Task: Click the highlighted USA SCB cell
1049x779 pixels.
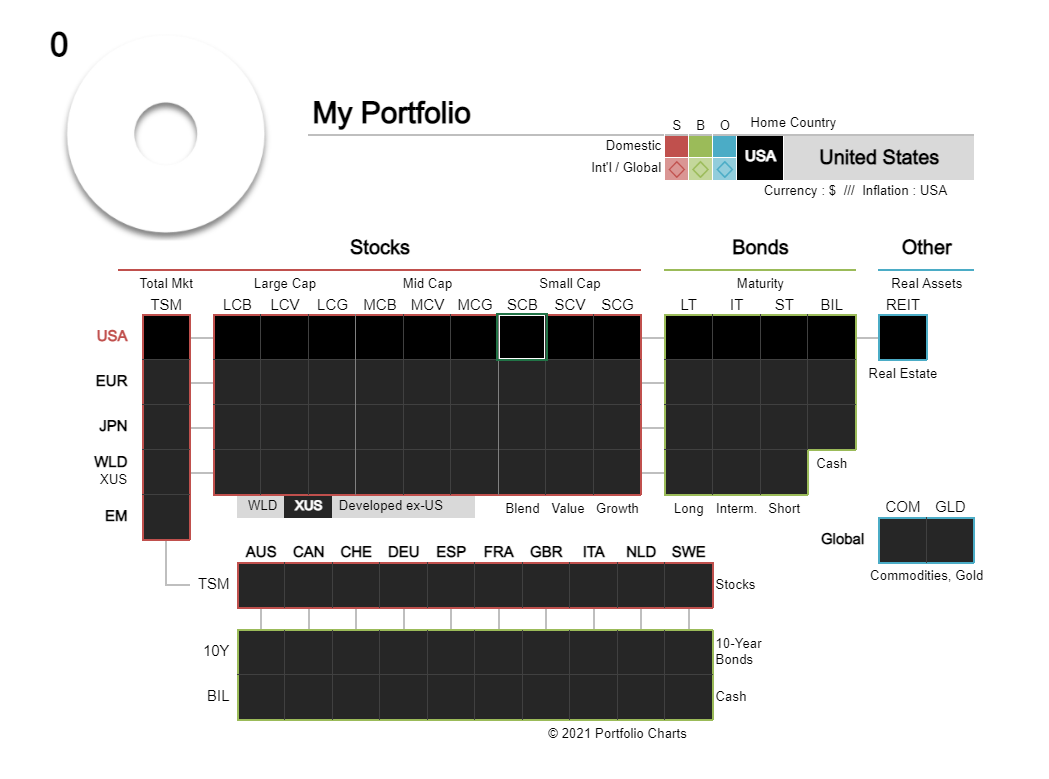Action: coord(522,337)
